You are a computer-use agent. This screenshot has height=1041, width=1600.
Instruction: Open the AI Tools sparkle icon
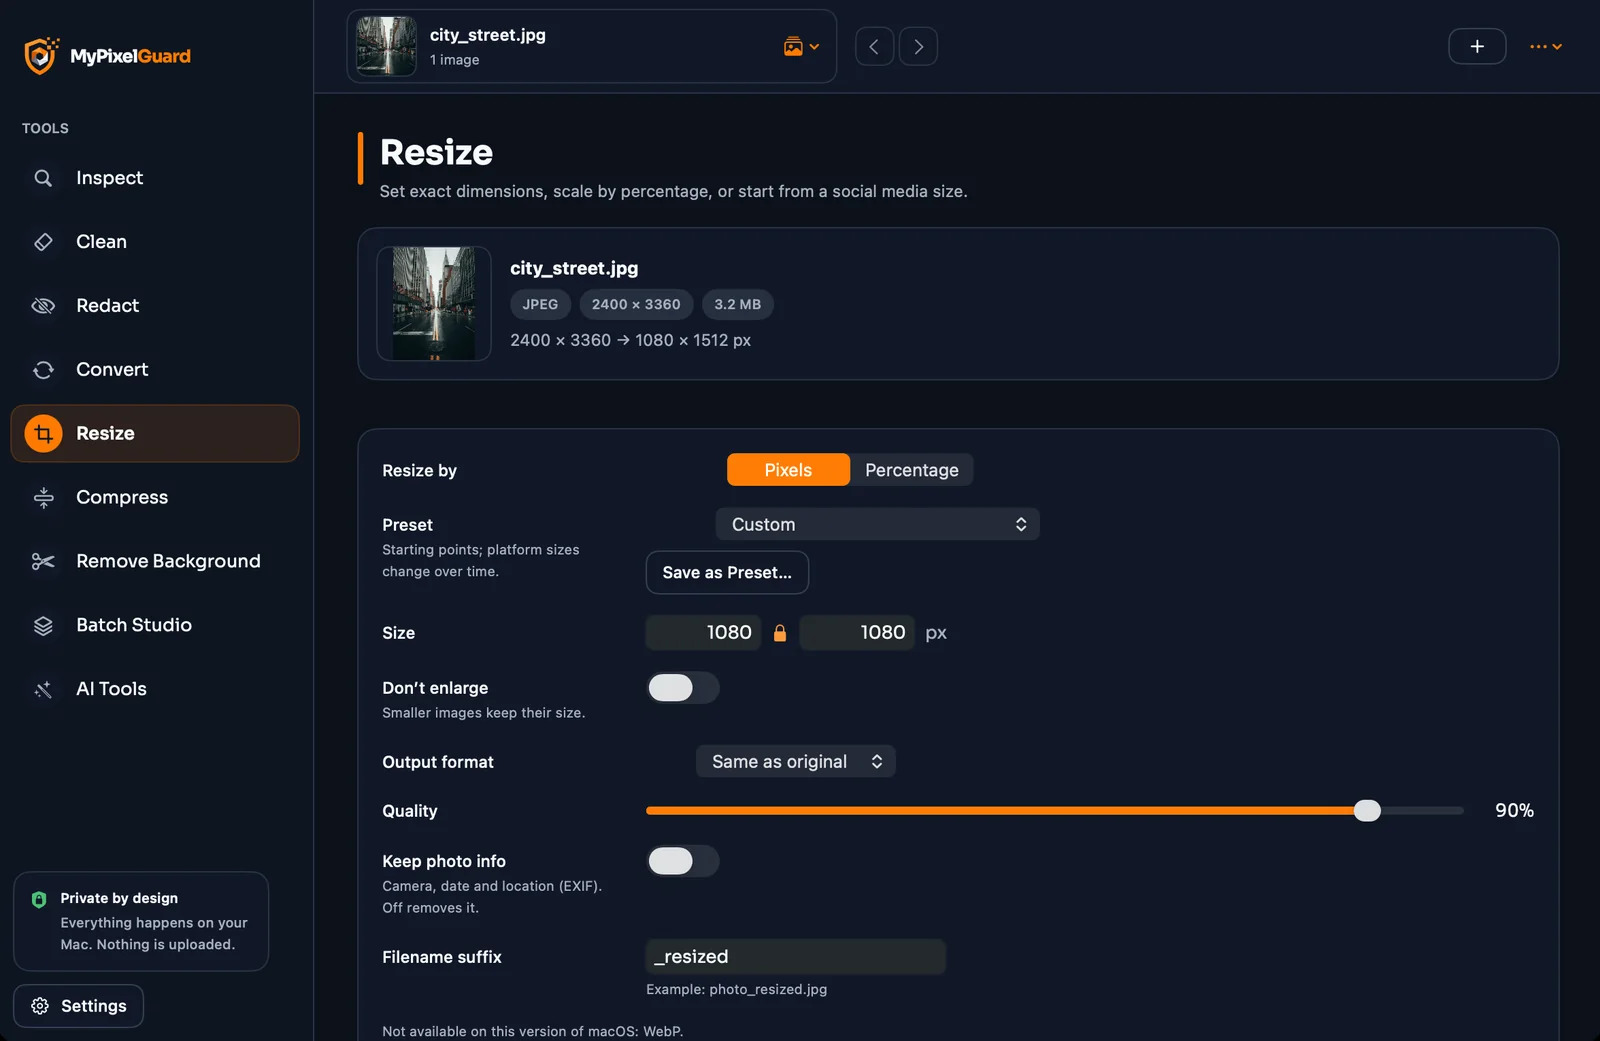[43, 690]
